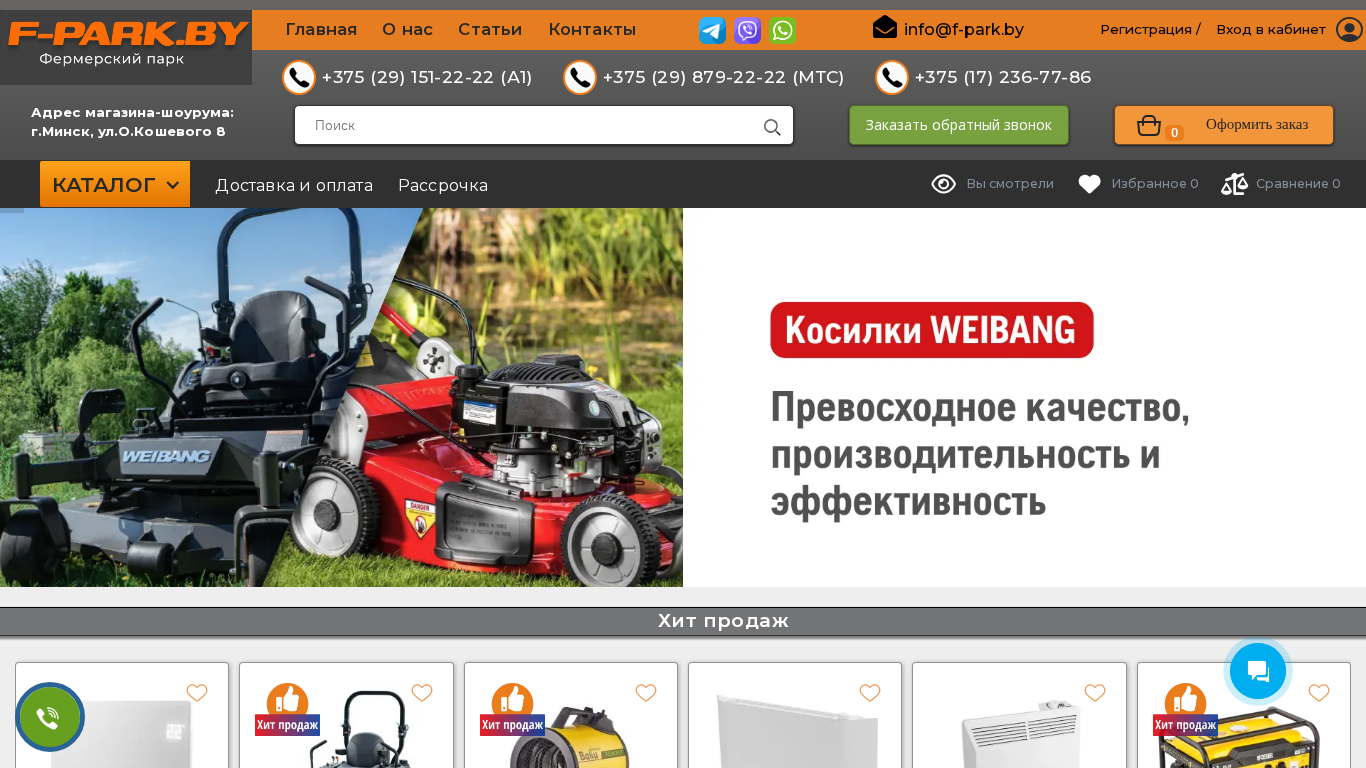Click Заказать обратный звонок button
This screenshot has width=1366, height=768.
pos(959,125)
